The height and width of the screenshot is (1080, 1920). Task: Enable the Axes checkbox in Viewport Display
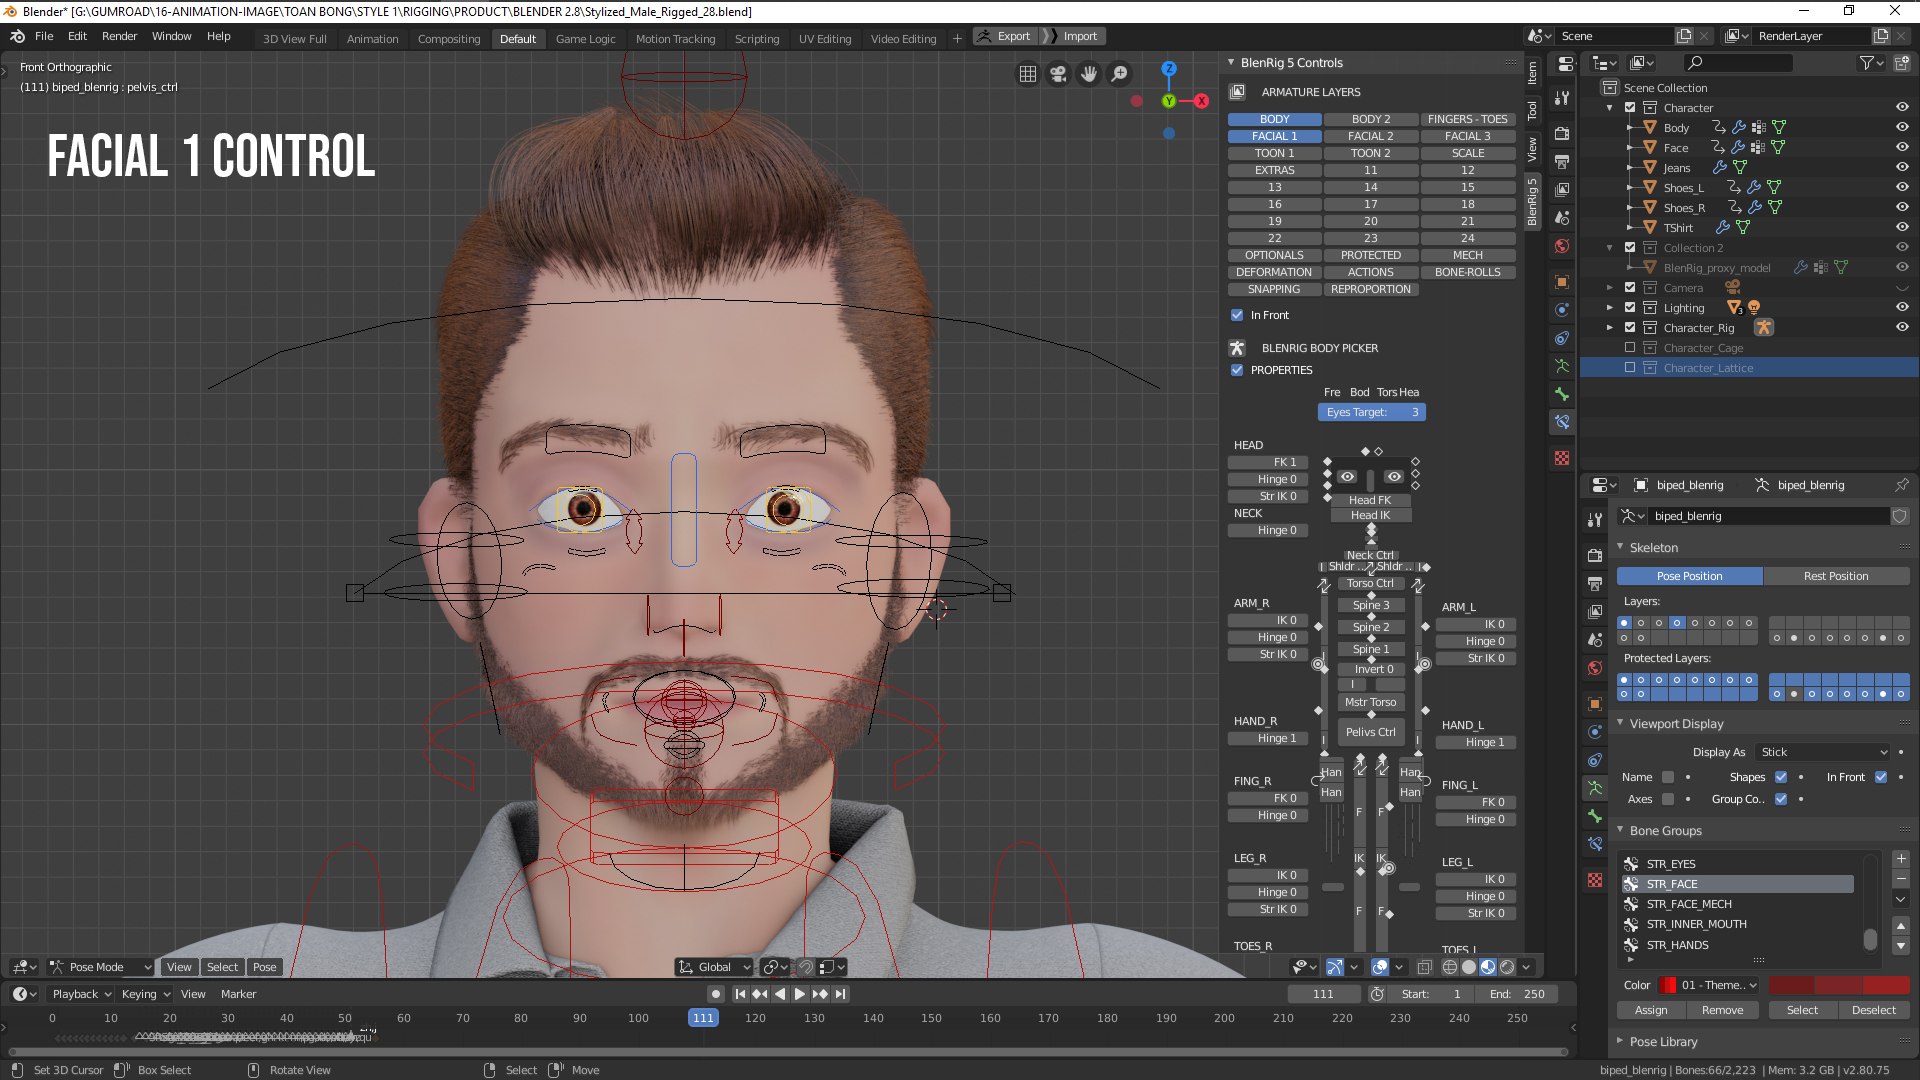coord(1668,799)
